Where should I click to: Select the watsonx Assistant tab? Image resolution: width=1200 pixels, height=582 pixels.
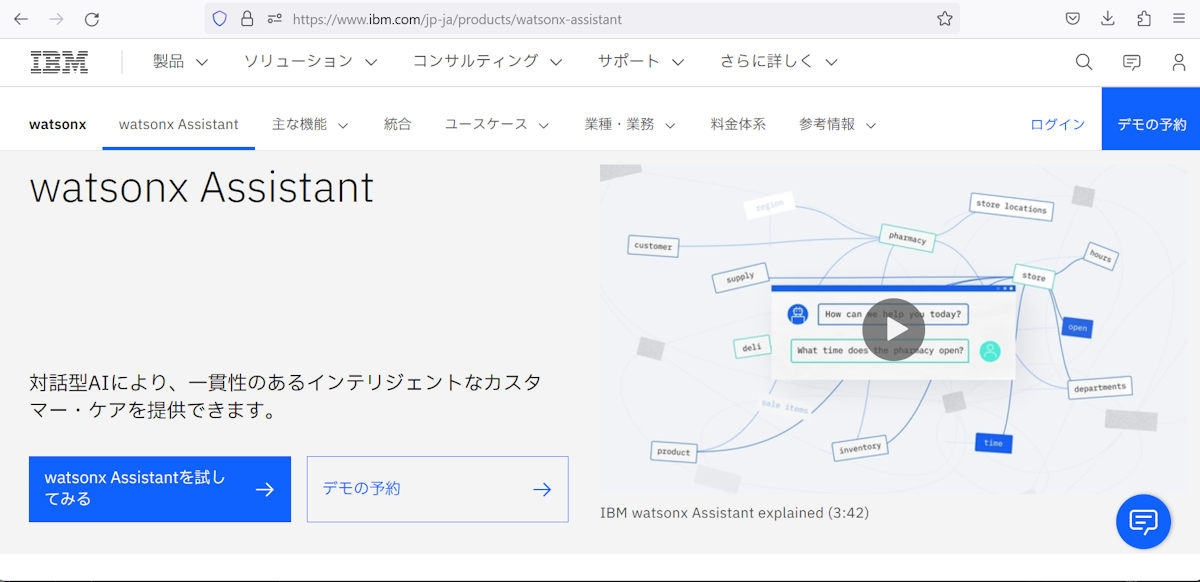pyautogui.click(x=179, y=125)
